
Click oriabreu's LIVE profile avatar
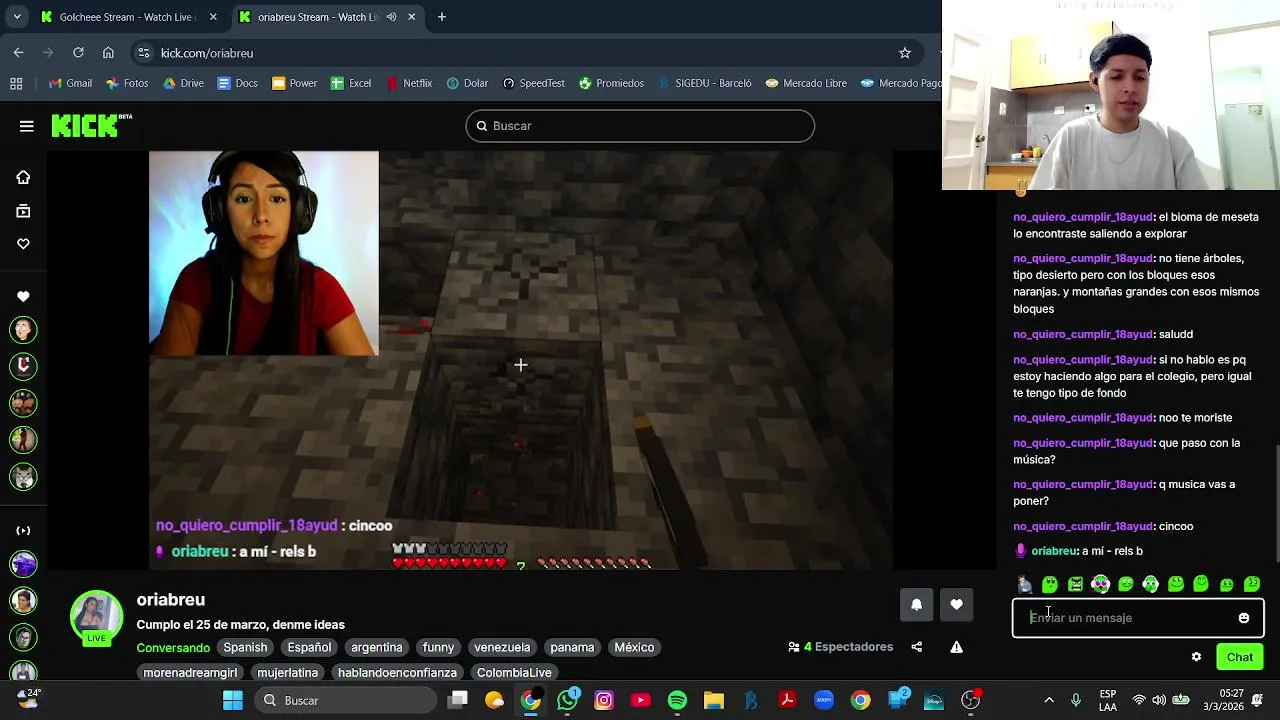point(96,617)
